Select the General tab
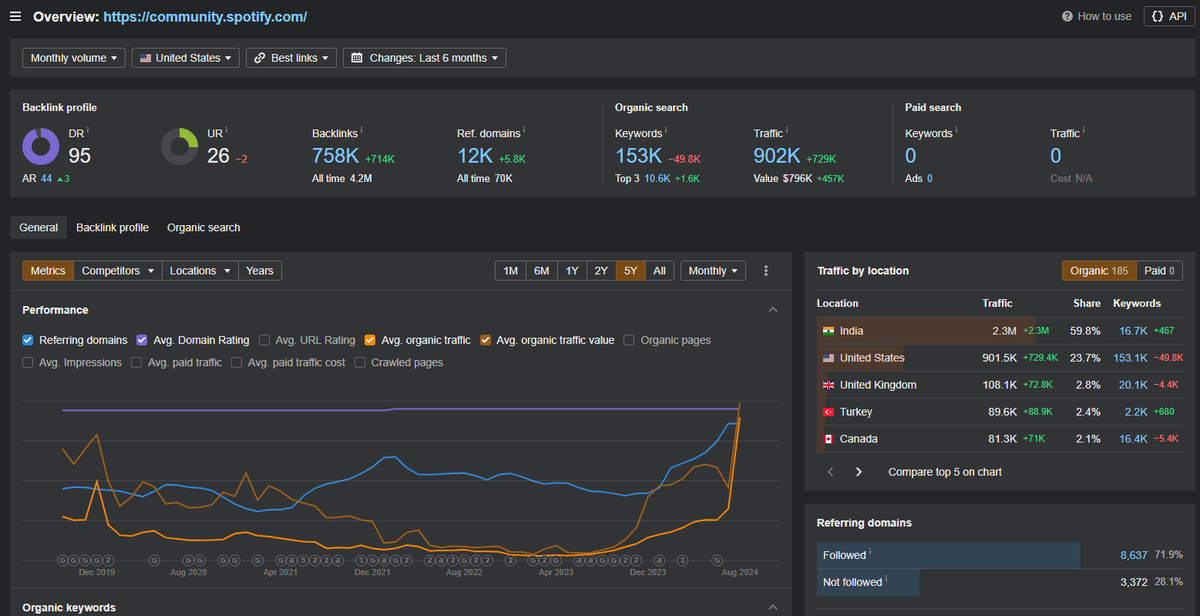Image resolution: width=1200 pixels, height=616 pixels. tap(39, 228)
